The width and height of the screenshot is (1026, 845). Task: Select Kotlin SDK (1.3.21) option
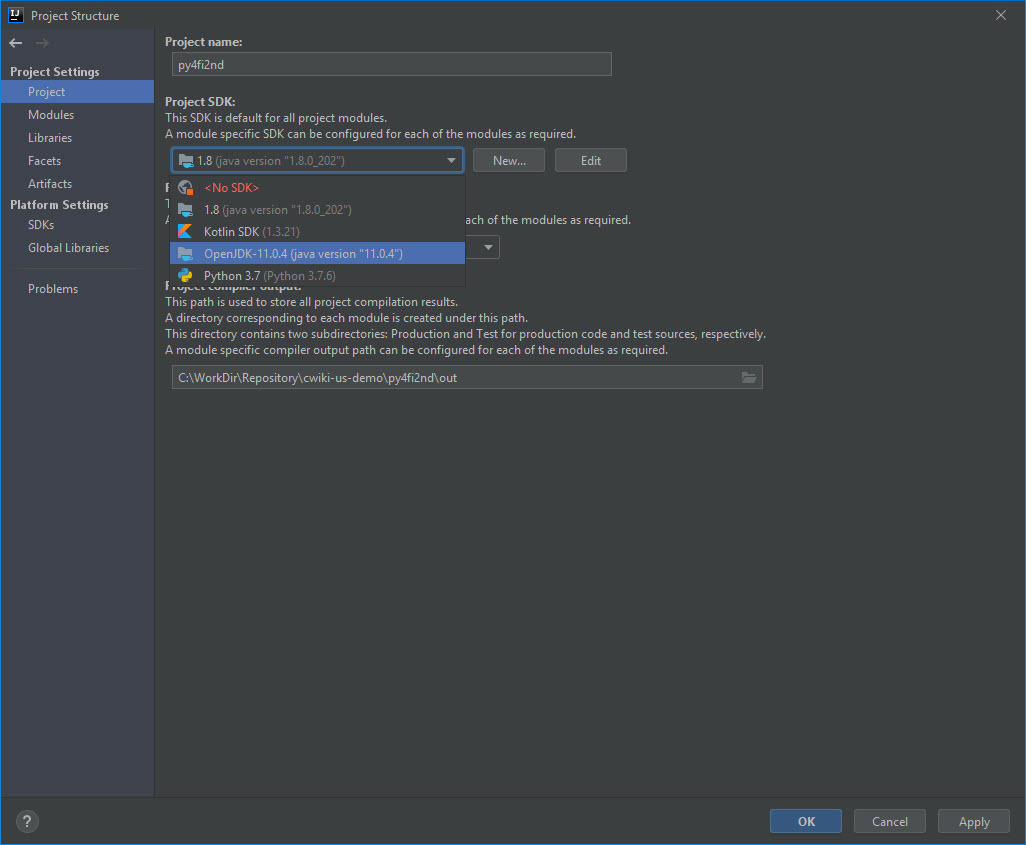(317, 232)
